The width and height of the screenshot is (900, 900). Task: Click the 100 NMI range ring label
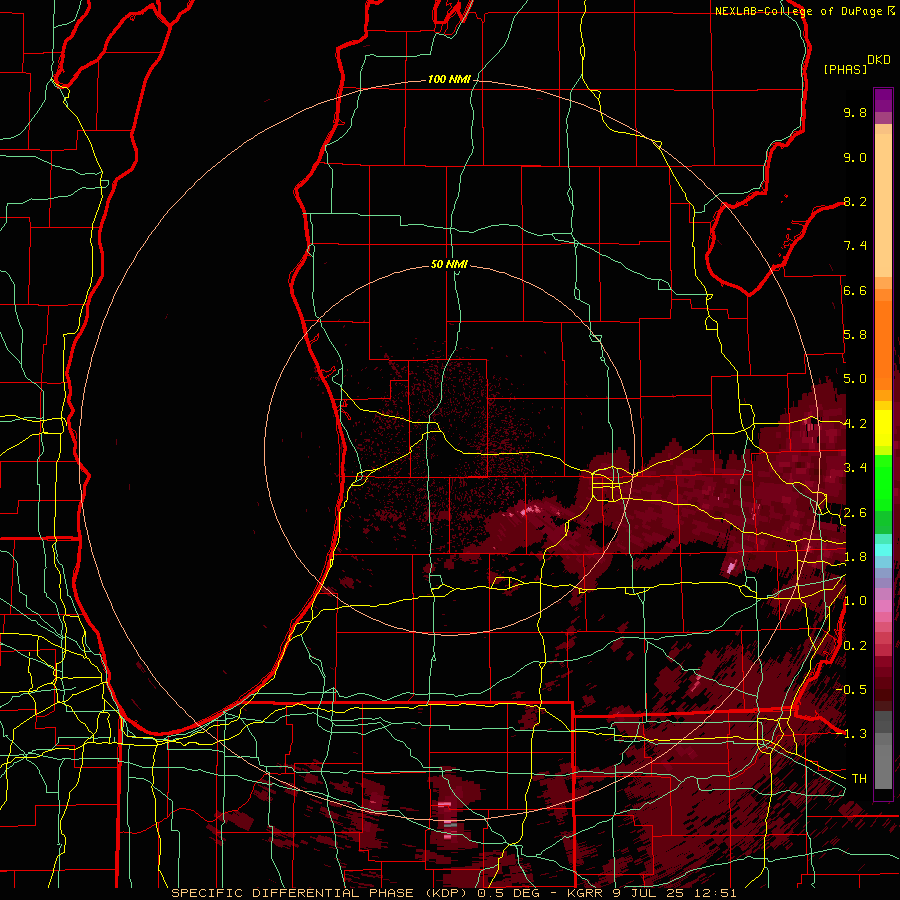click(x=449, y=79)
